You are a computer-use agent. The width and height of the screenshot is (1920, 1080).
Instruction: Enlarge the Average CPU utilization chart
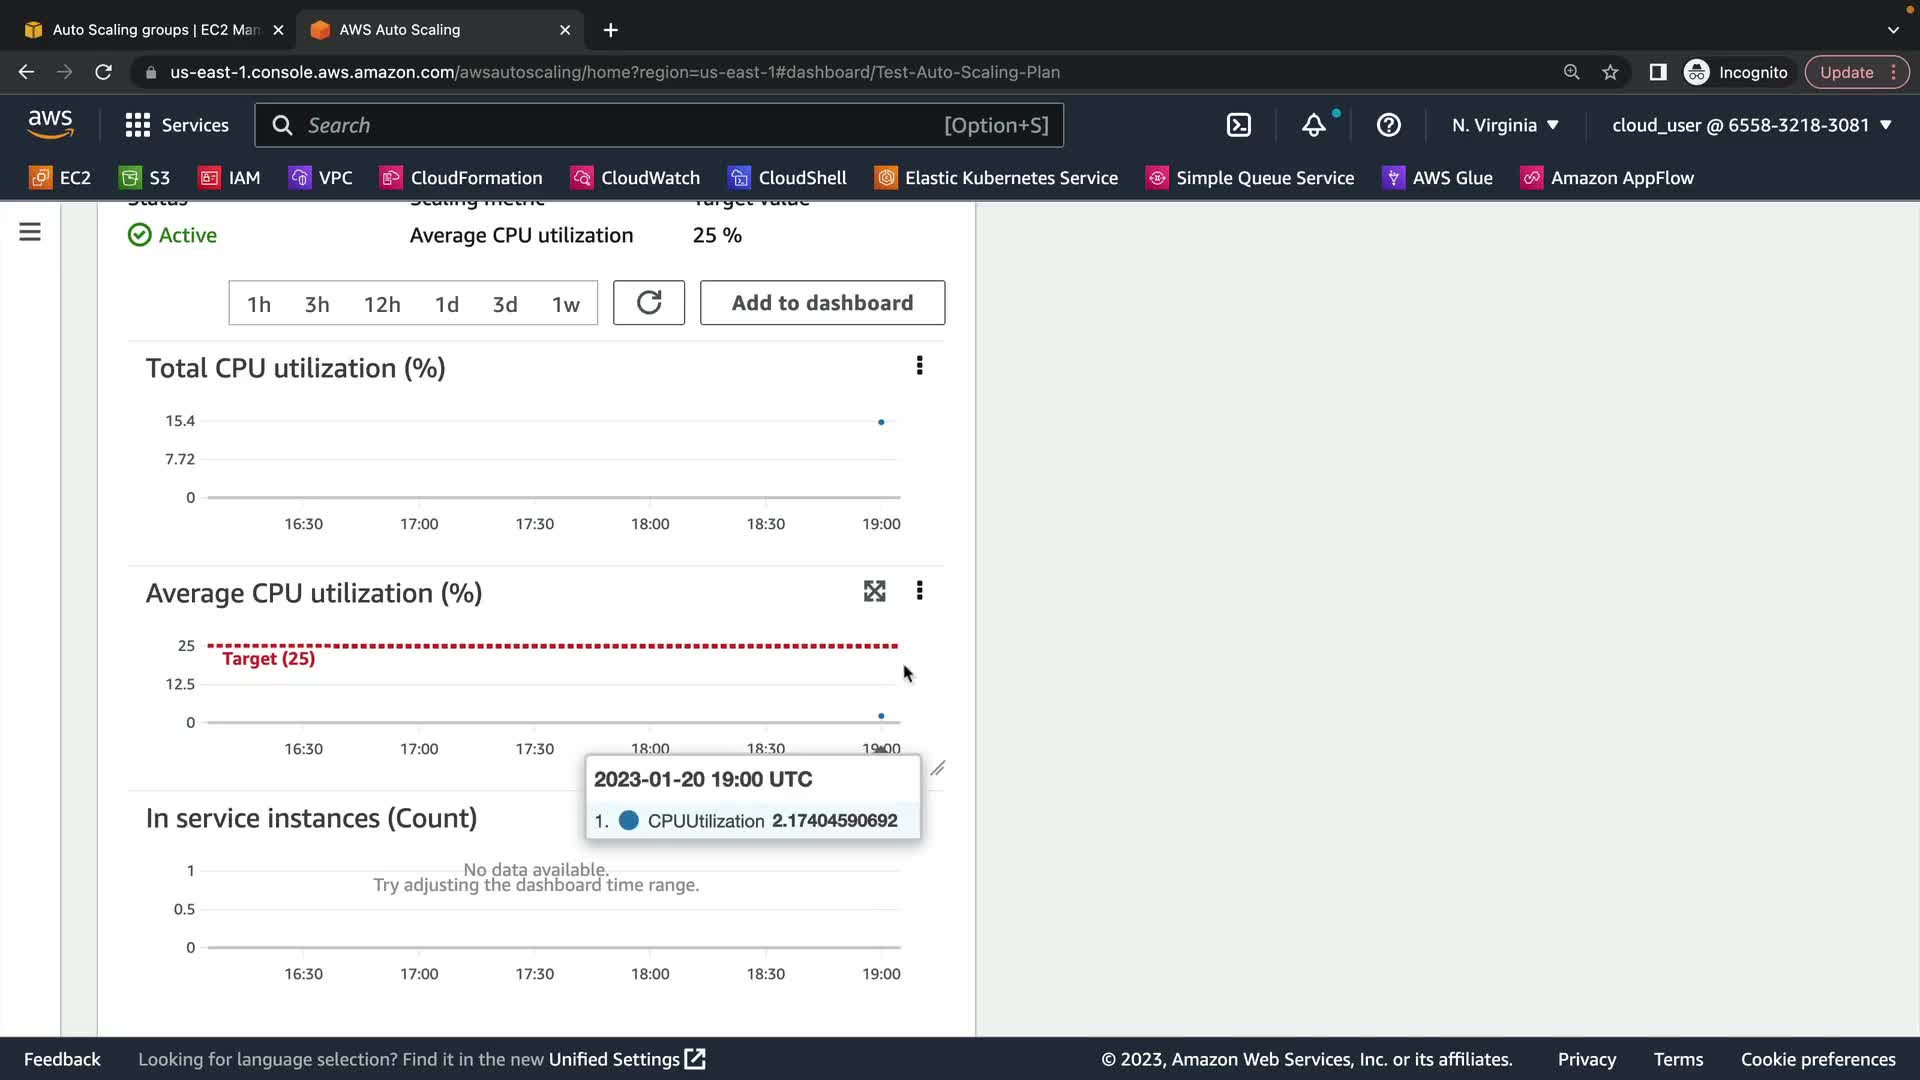coord(874,591)
